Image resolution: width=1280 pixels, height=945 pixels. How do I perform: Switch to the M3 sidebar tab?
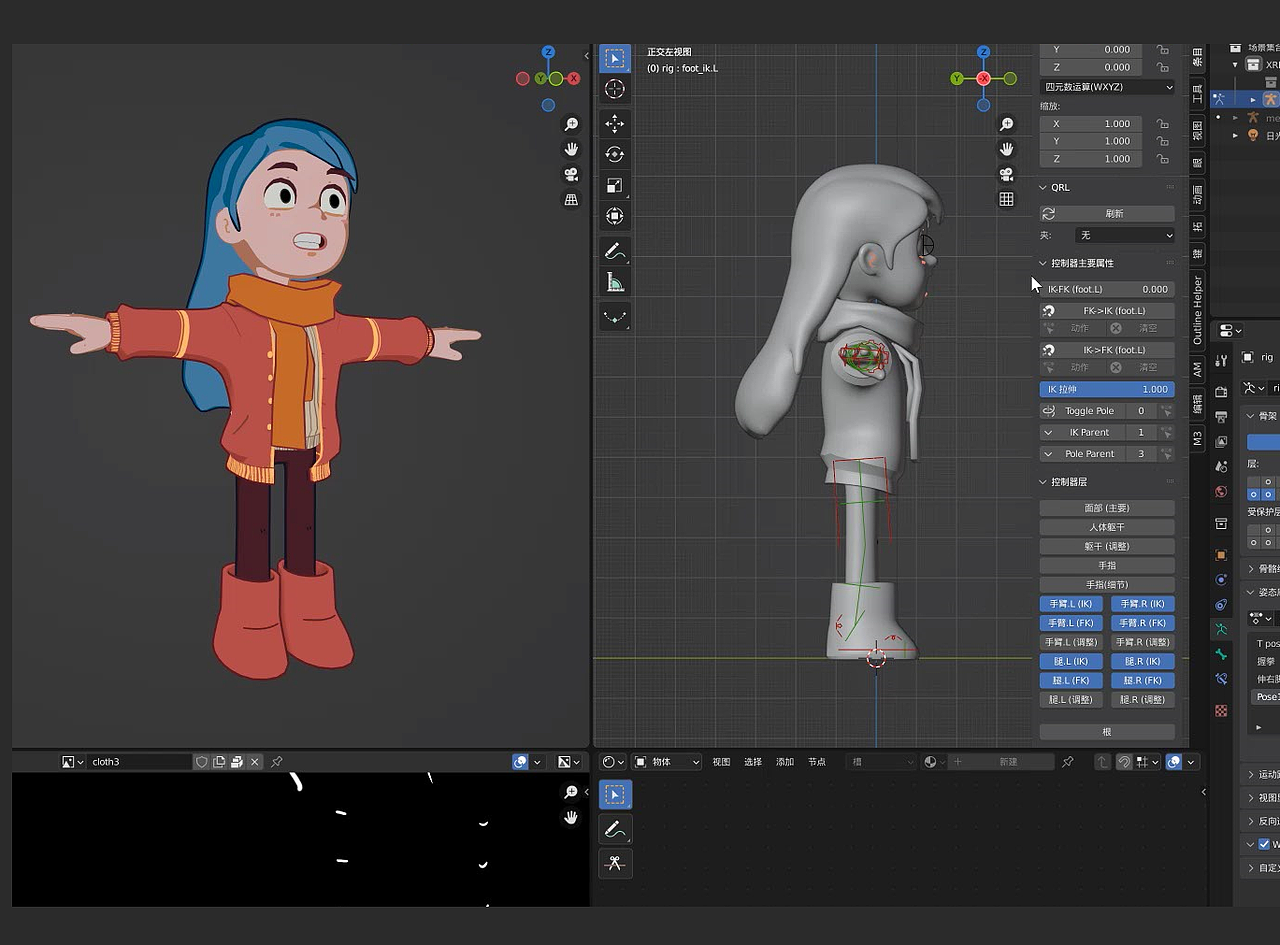[x=1198, y=437]
